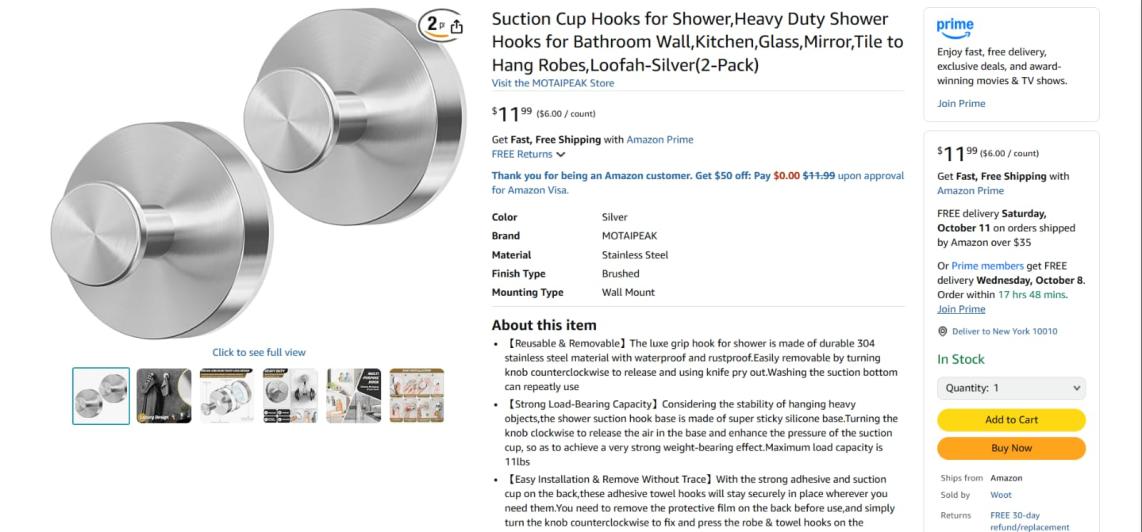Click Join Prime link in top Prime box

coord(961,104)
